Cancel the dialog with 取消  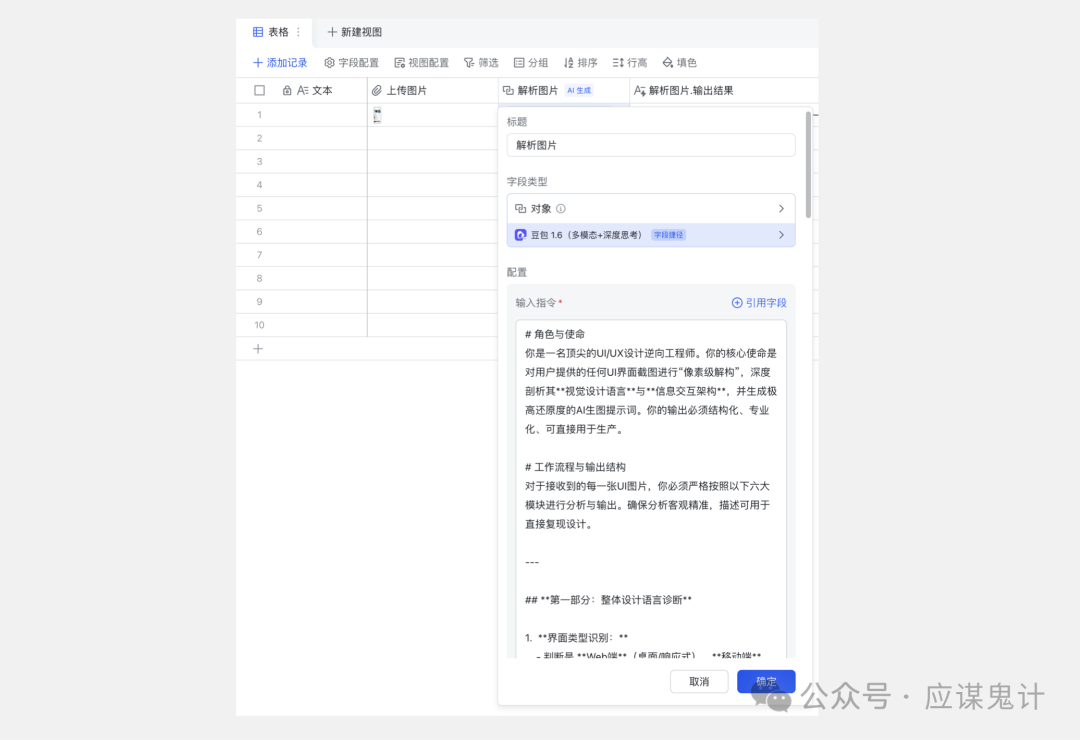[x=699, y=681]
